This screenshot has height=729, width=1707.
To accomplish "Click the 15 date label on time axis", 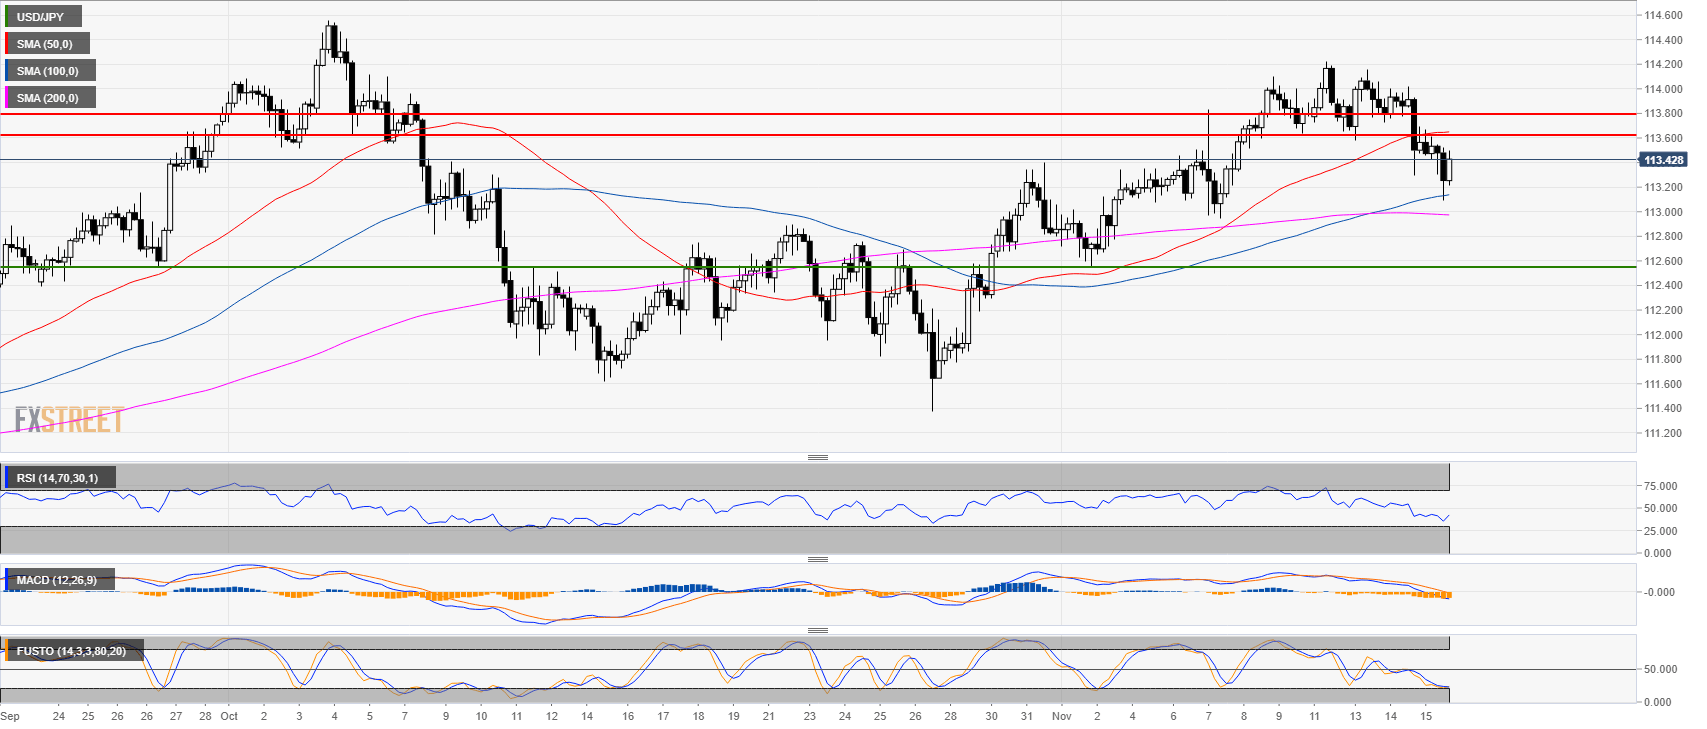I will pyautogui.click(x=1427, y=716).
